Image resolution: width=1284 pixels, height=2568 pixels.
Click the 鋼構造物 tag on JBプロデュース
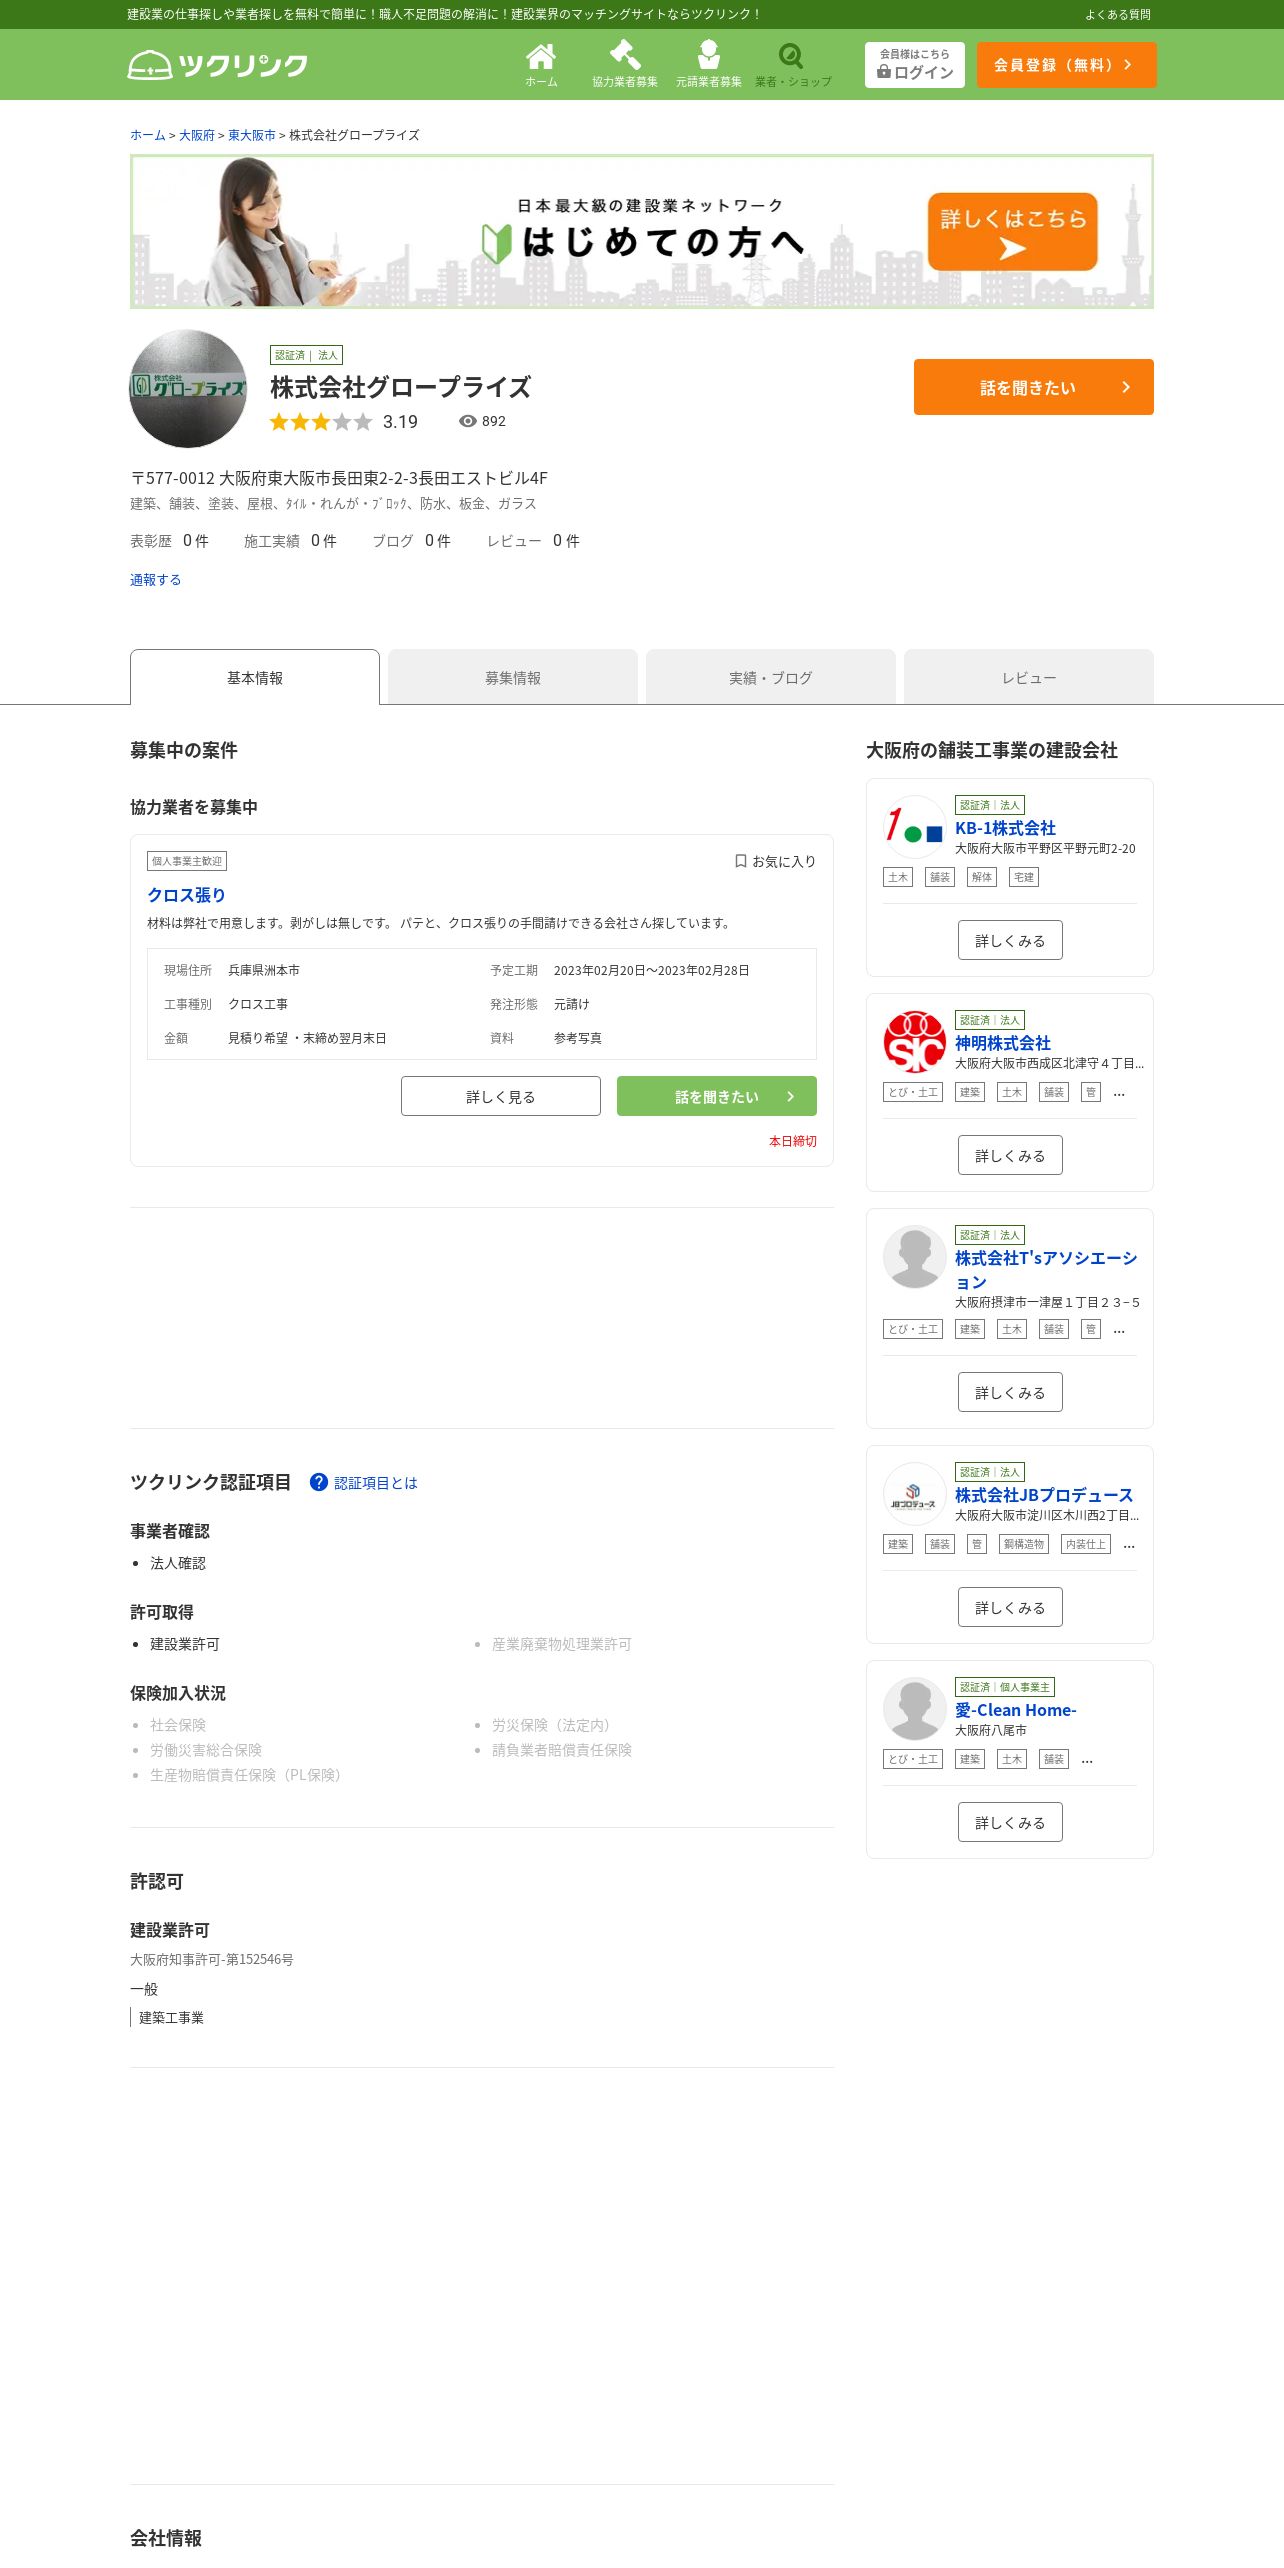(1024, 1544)
